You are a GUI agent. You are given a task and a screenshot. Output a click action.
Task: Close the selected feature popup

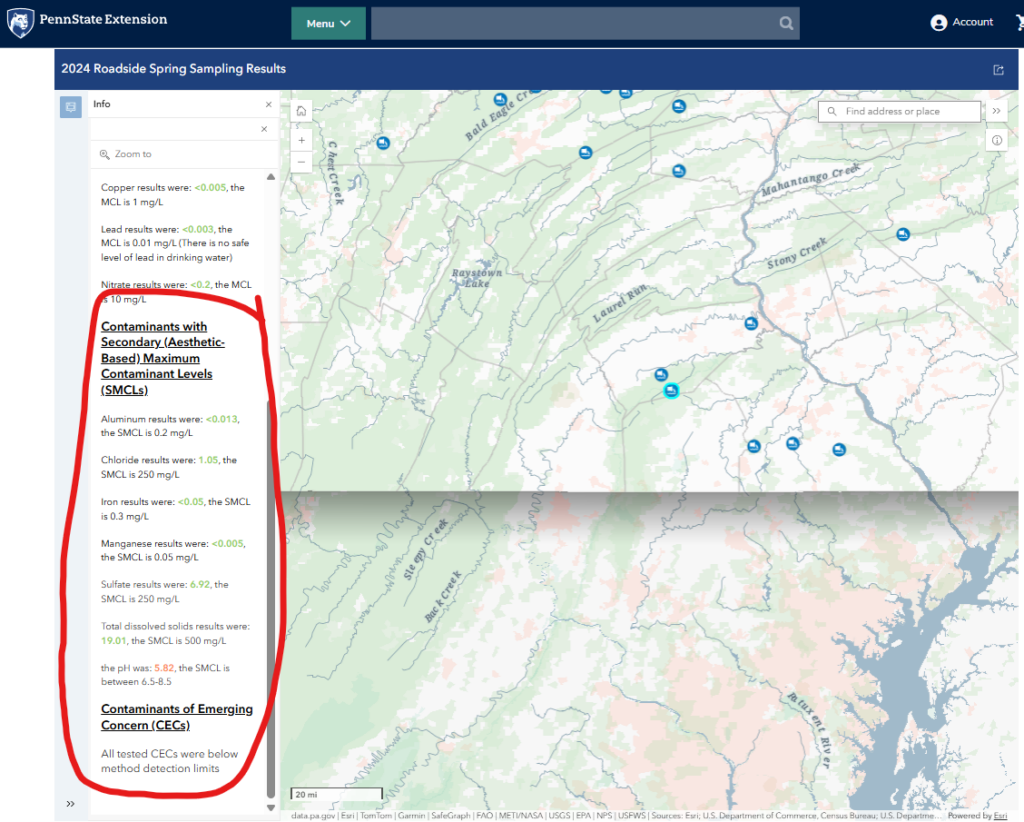pyautogui.click(x=264, y=129)
